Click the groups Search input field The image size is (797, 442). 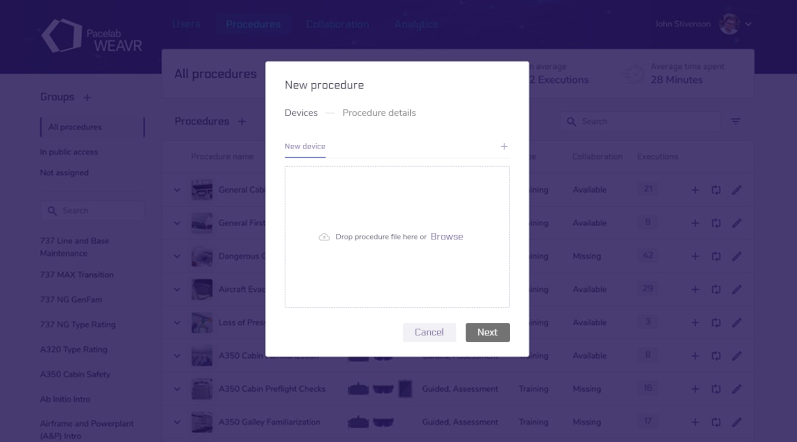[92, 211]
